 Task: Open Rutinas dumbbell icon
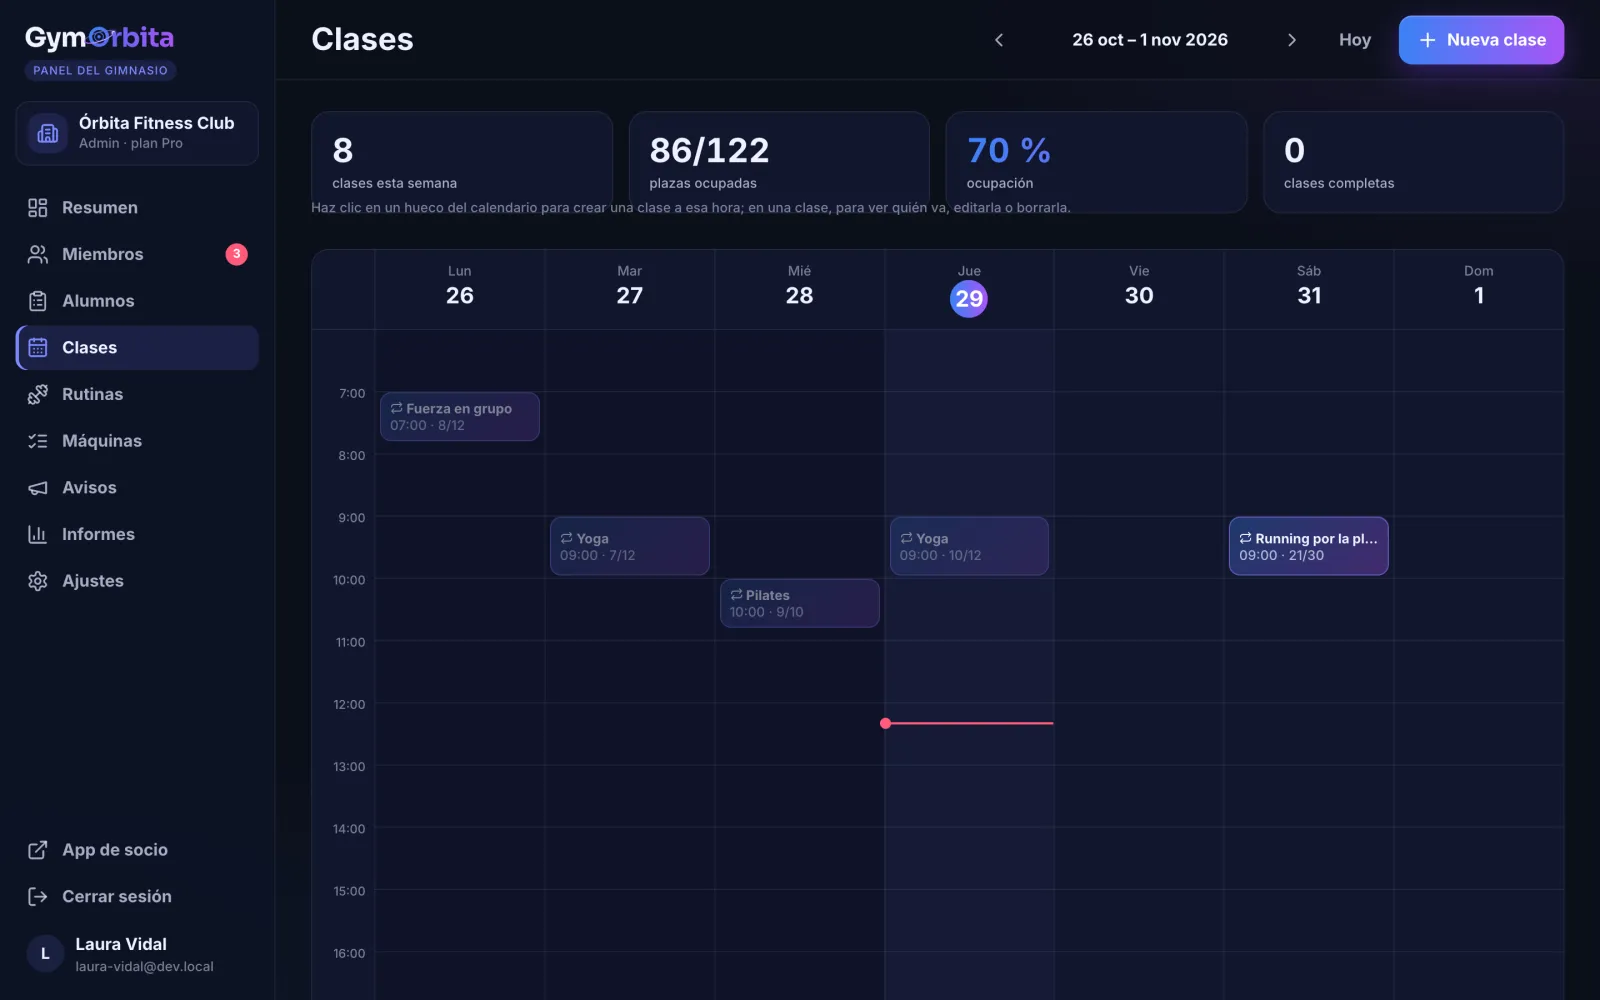(x=38, y=394)
